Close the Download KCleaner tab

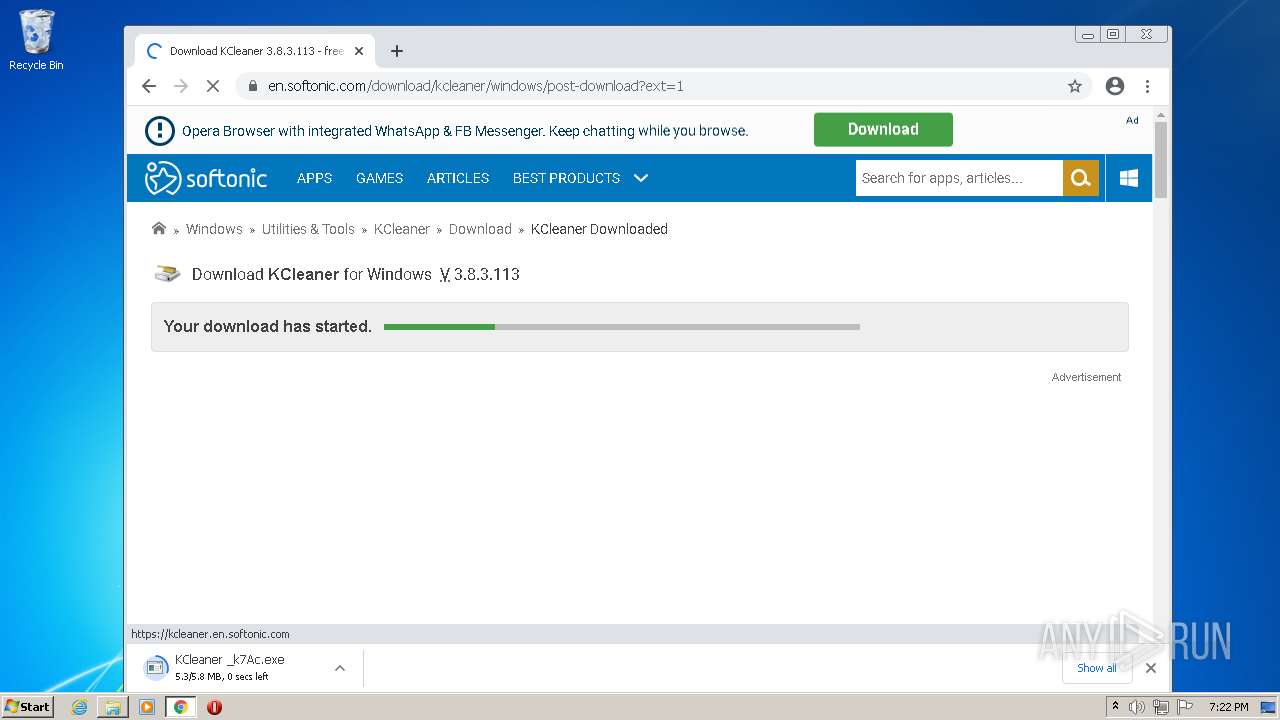(x=359, y=51)
